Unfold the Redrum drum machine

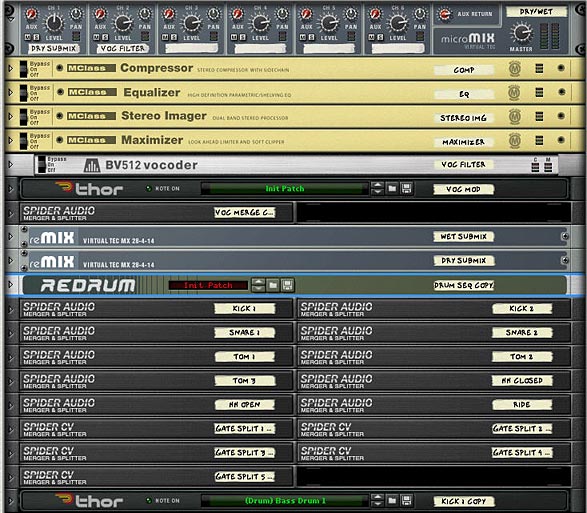pos(10,285)
